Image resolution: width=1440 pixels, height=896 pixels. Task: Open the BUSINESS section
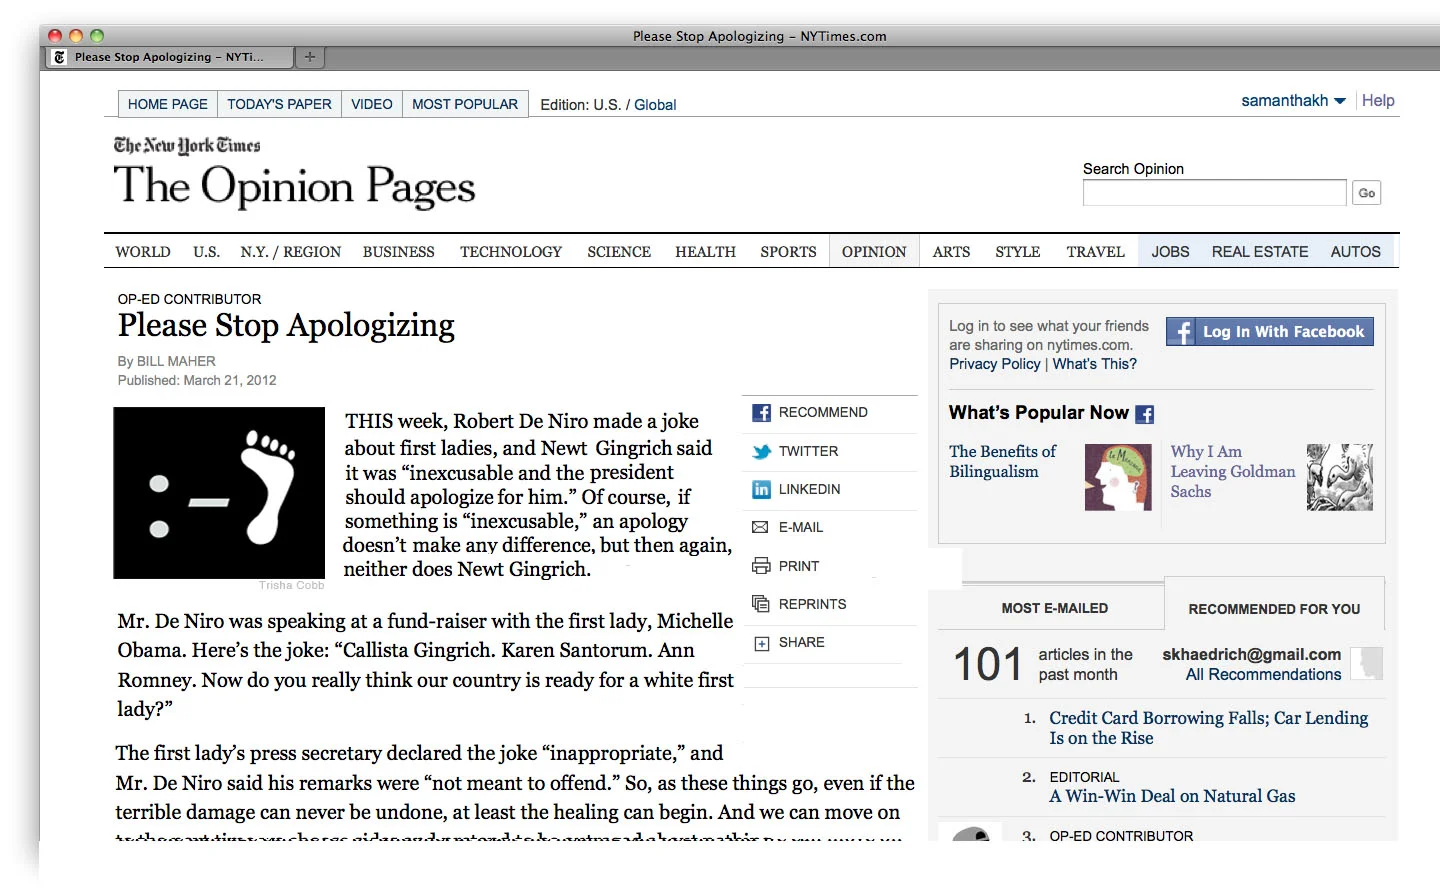pyautogui.click(x=399, y=252)
